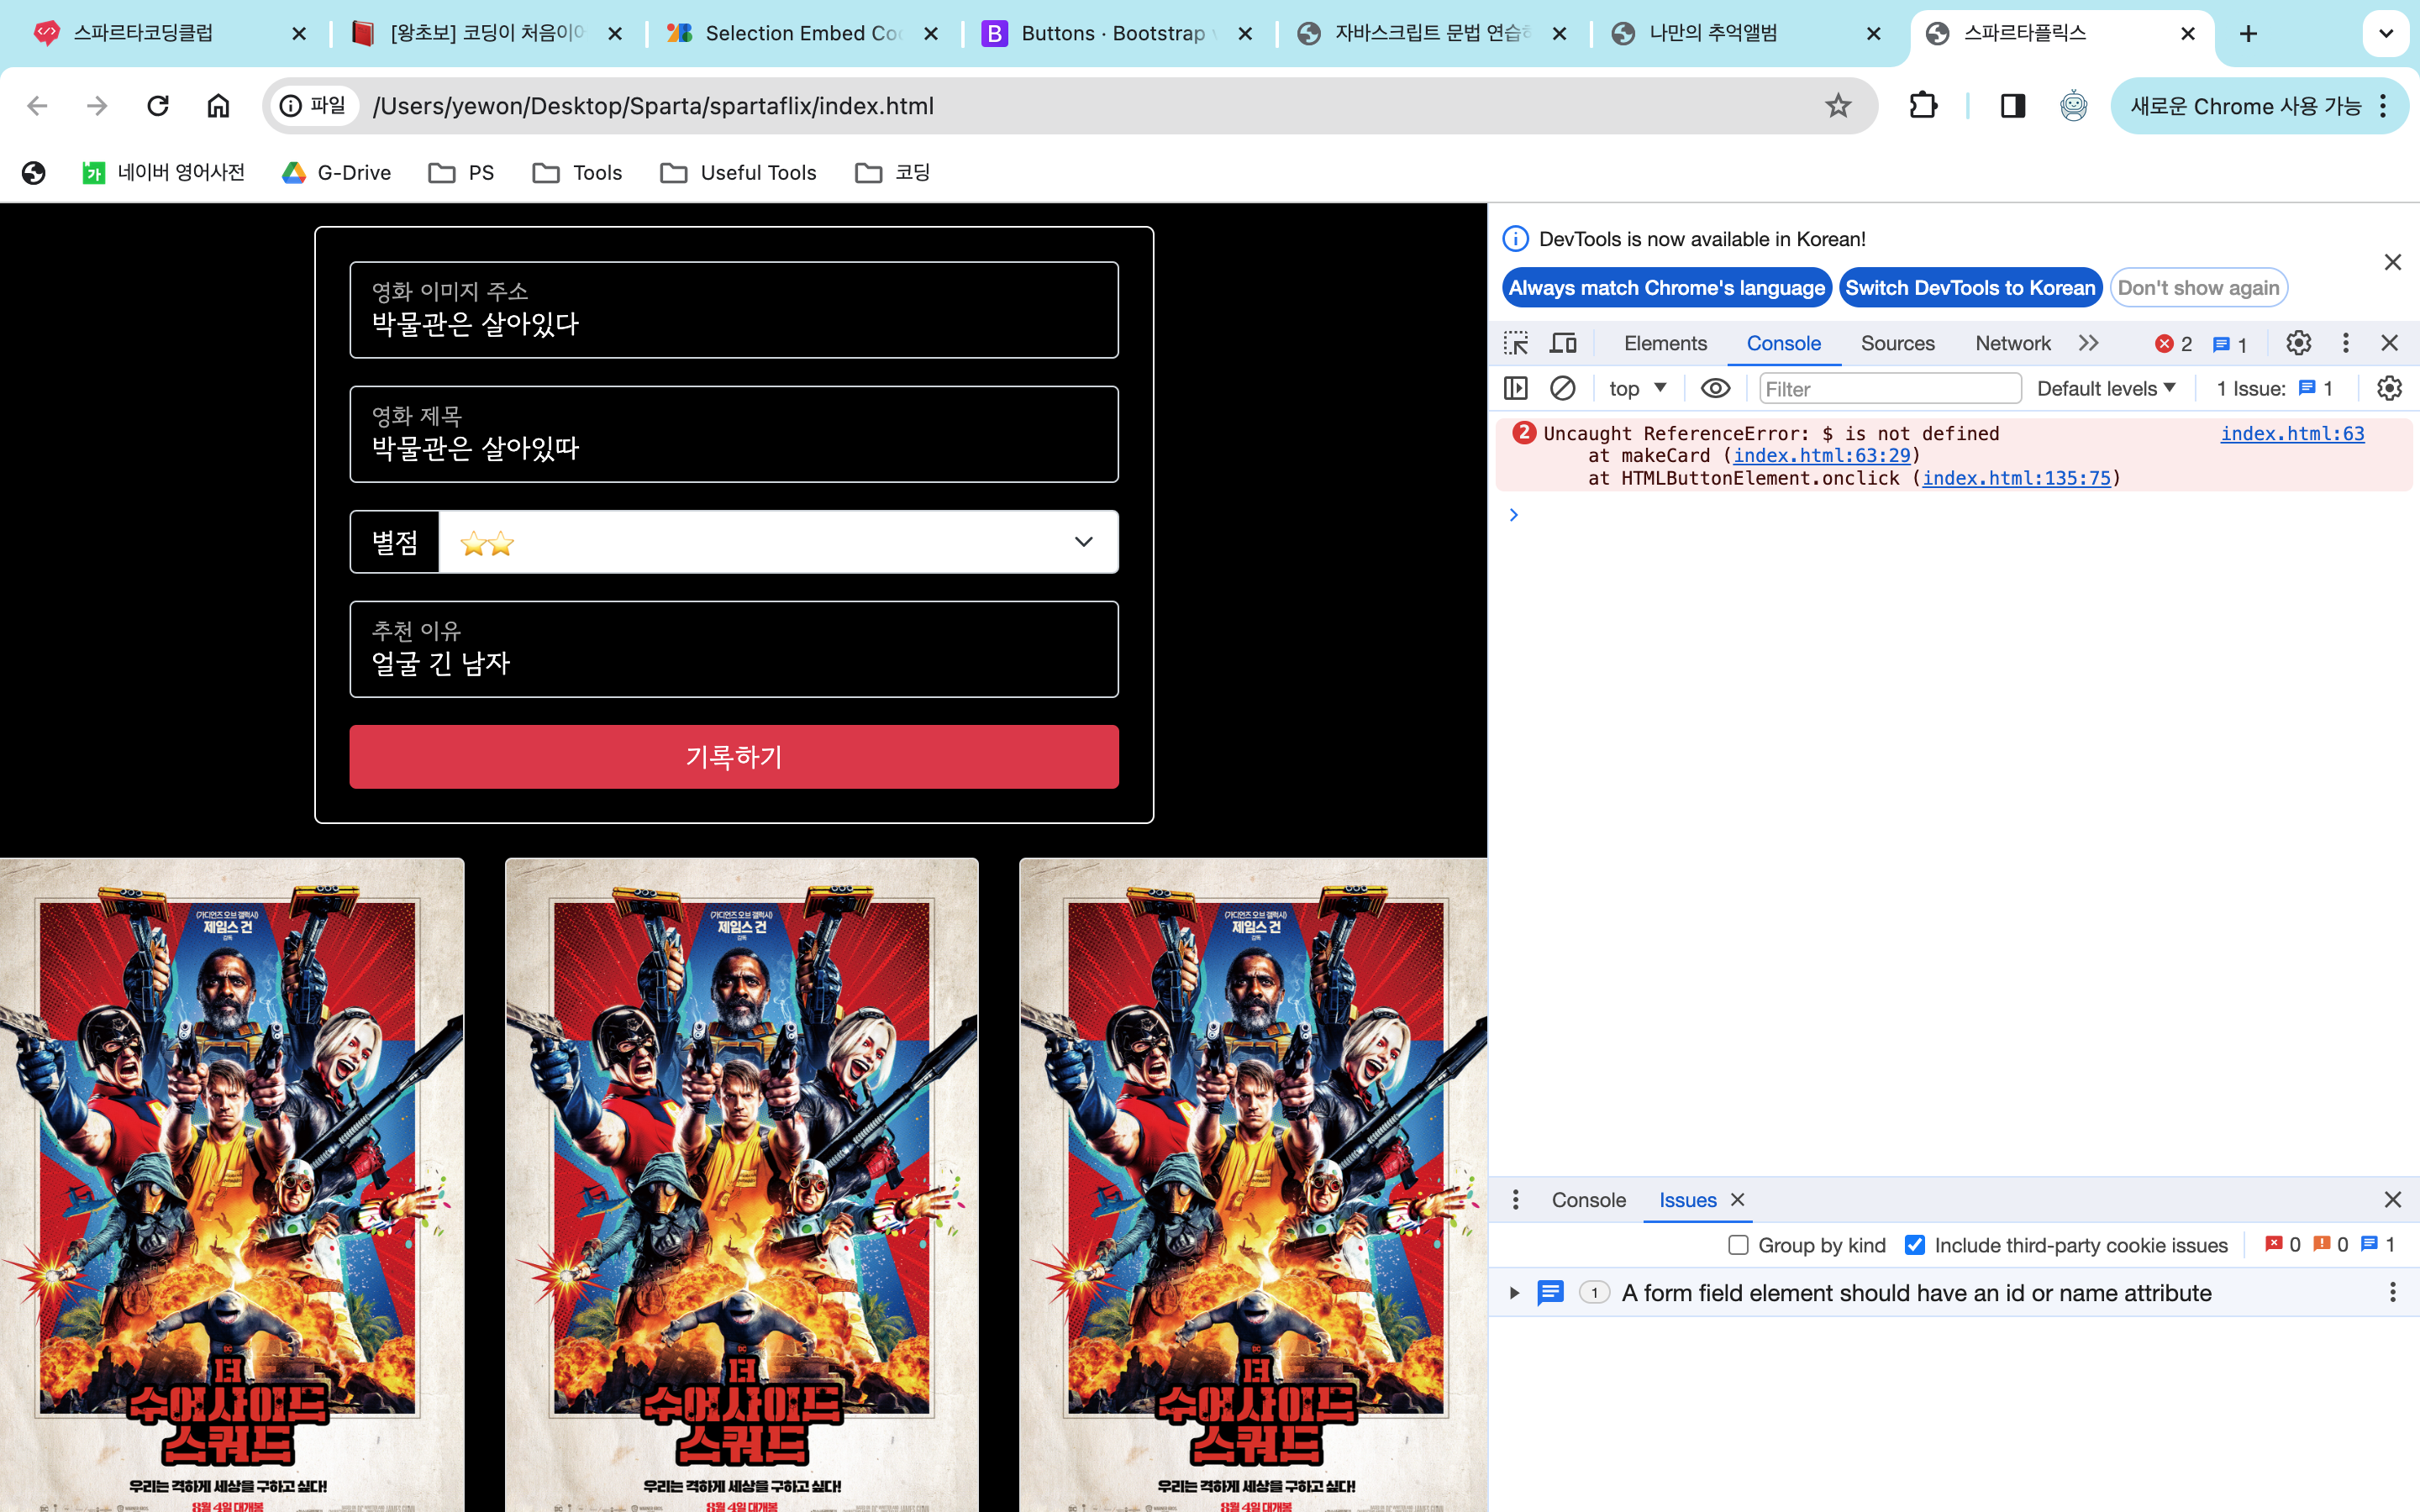
Task: Click the 영화 이미지 주소 input field
Action: [734, 310]
